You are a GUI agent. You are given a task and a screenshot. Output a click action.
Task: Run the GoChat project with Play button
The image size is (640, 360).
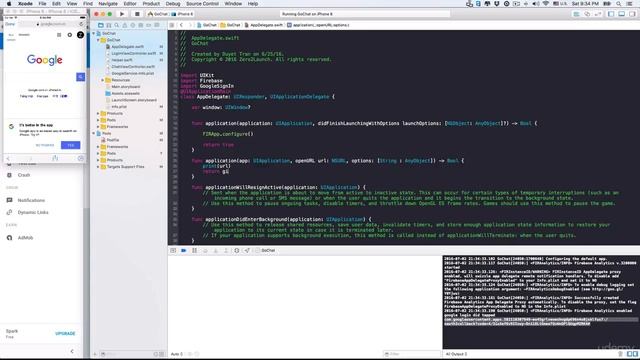coord(122,14)
